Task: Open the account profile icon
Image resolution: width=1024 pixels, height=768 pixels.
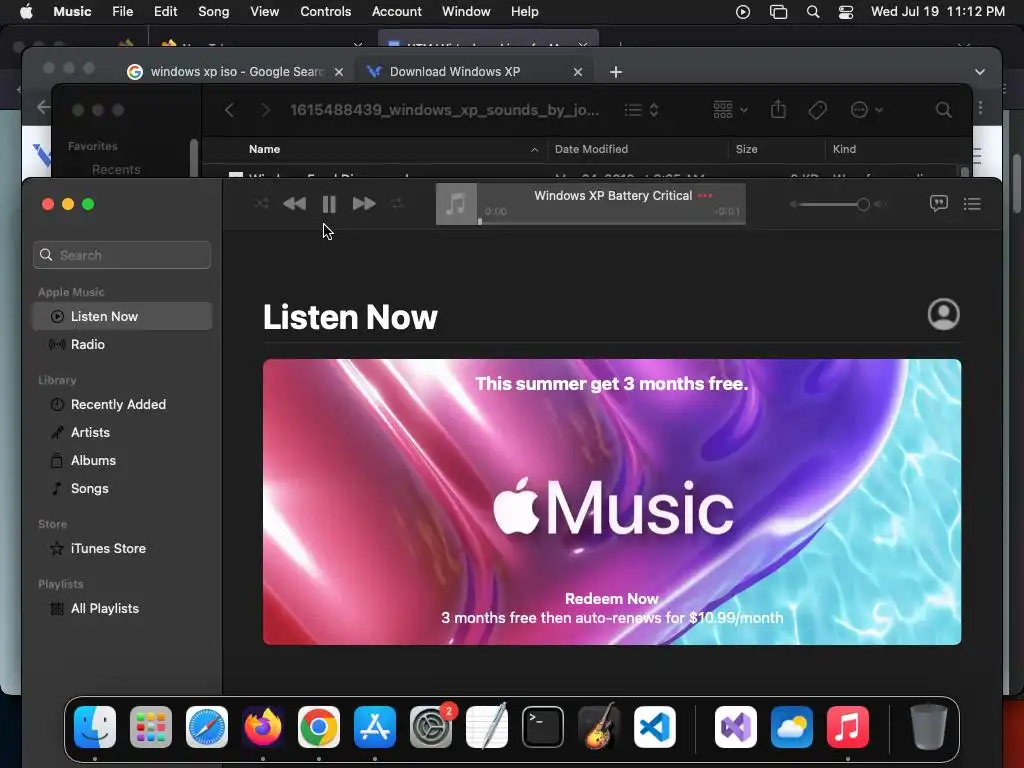Action: click(x=944, y=314)
